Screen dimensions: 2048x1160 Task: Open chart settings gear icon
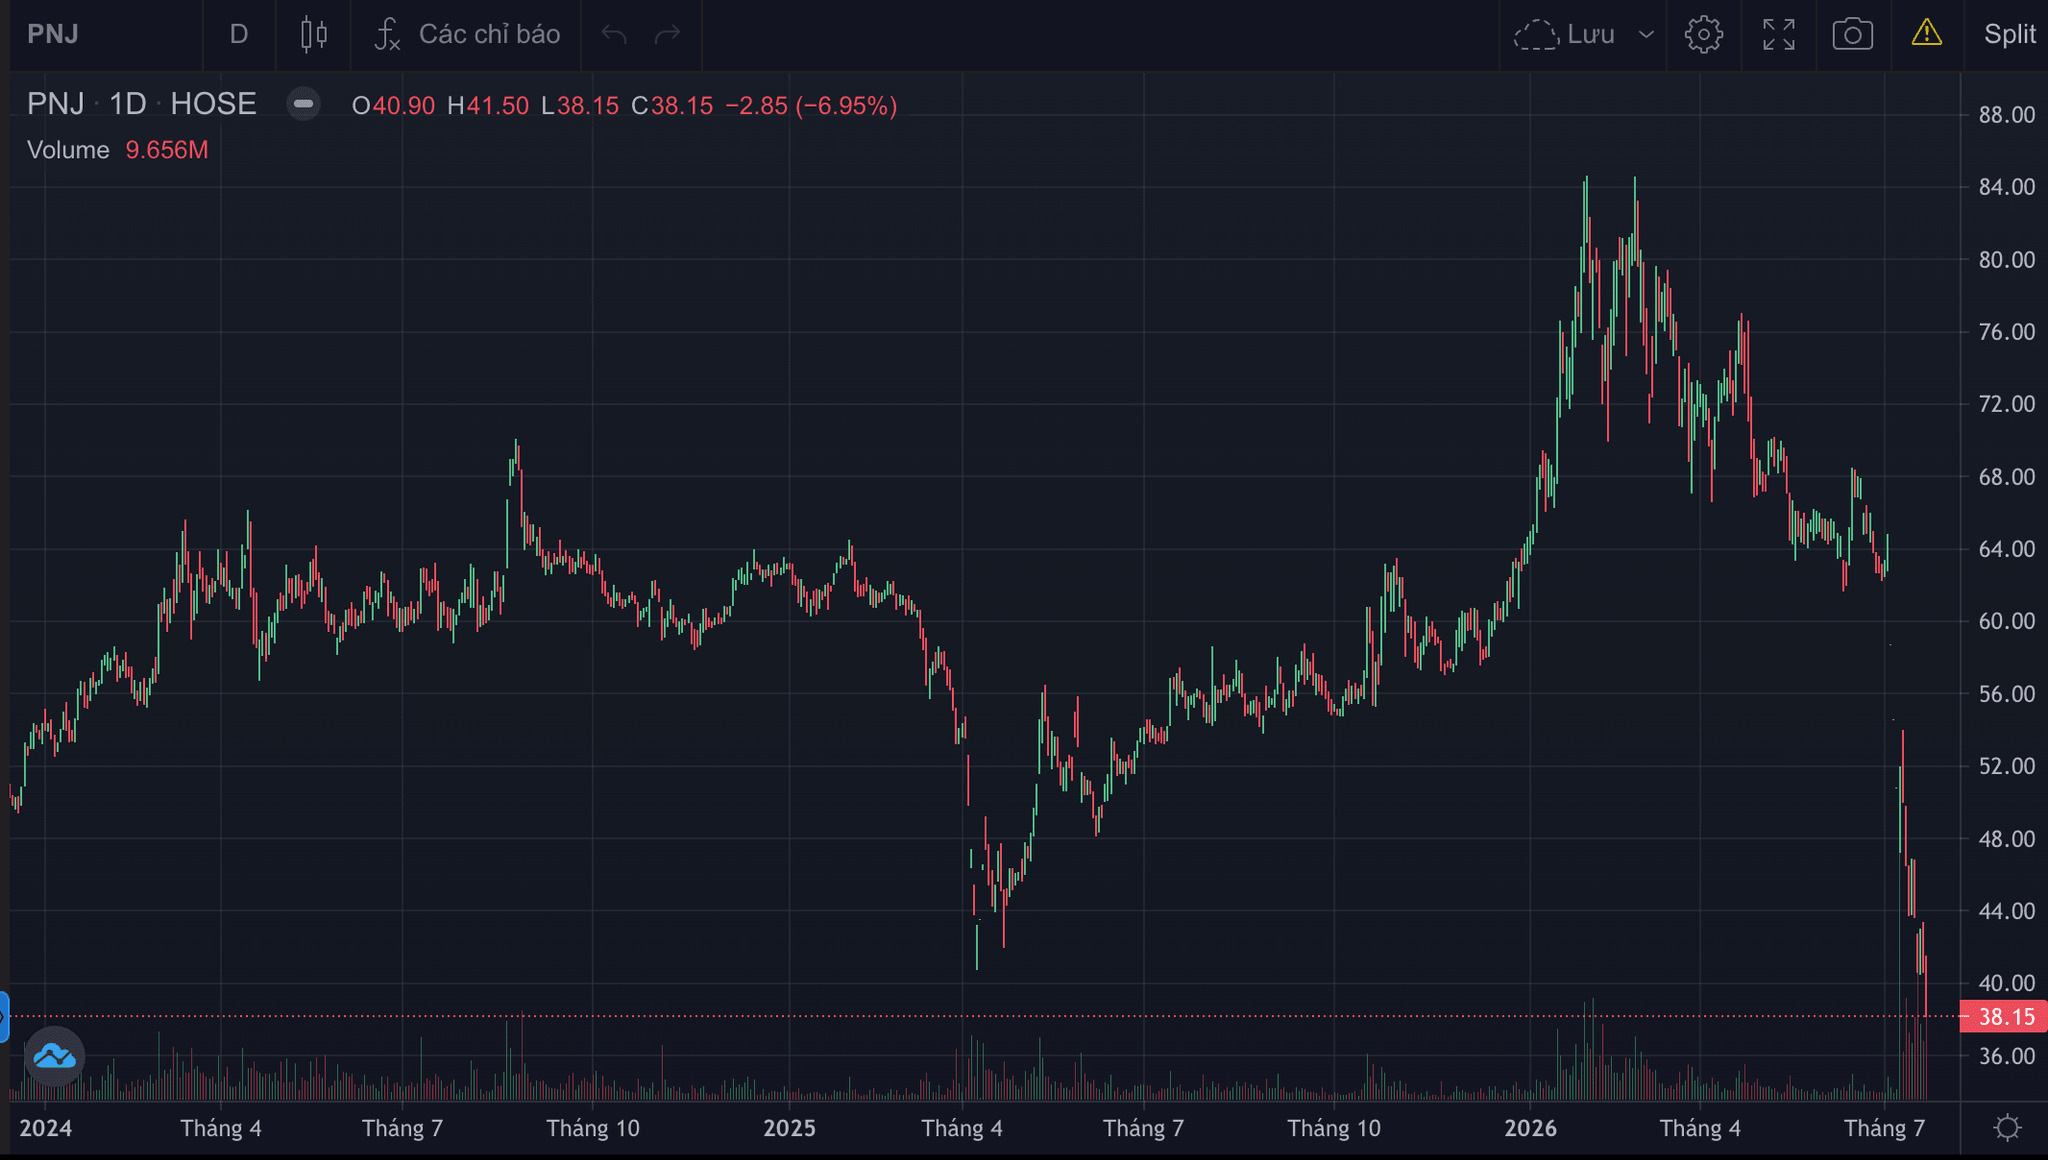pos(1704,34)
